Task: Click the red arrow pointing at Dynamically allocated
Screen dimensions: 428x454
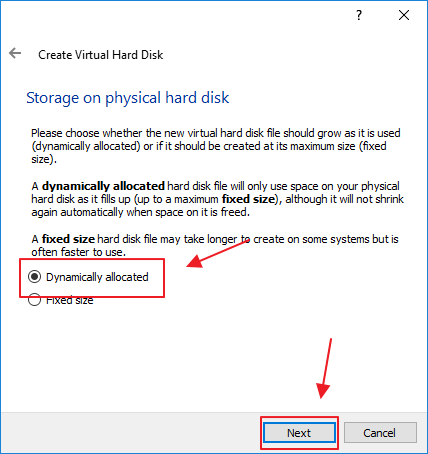Action: pyautogui.click(x=217, y=254)
